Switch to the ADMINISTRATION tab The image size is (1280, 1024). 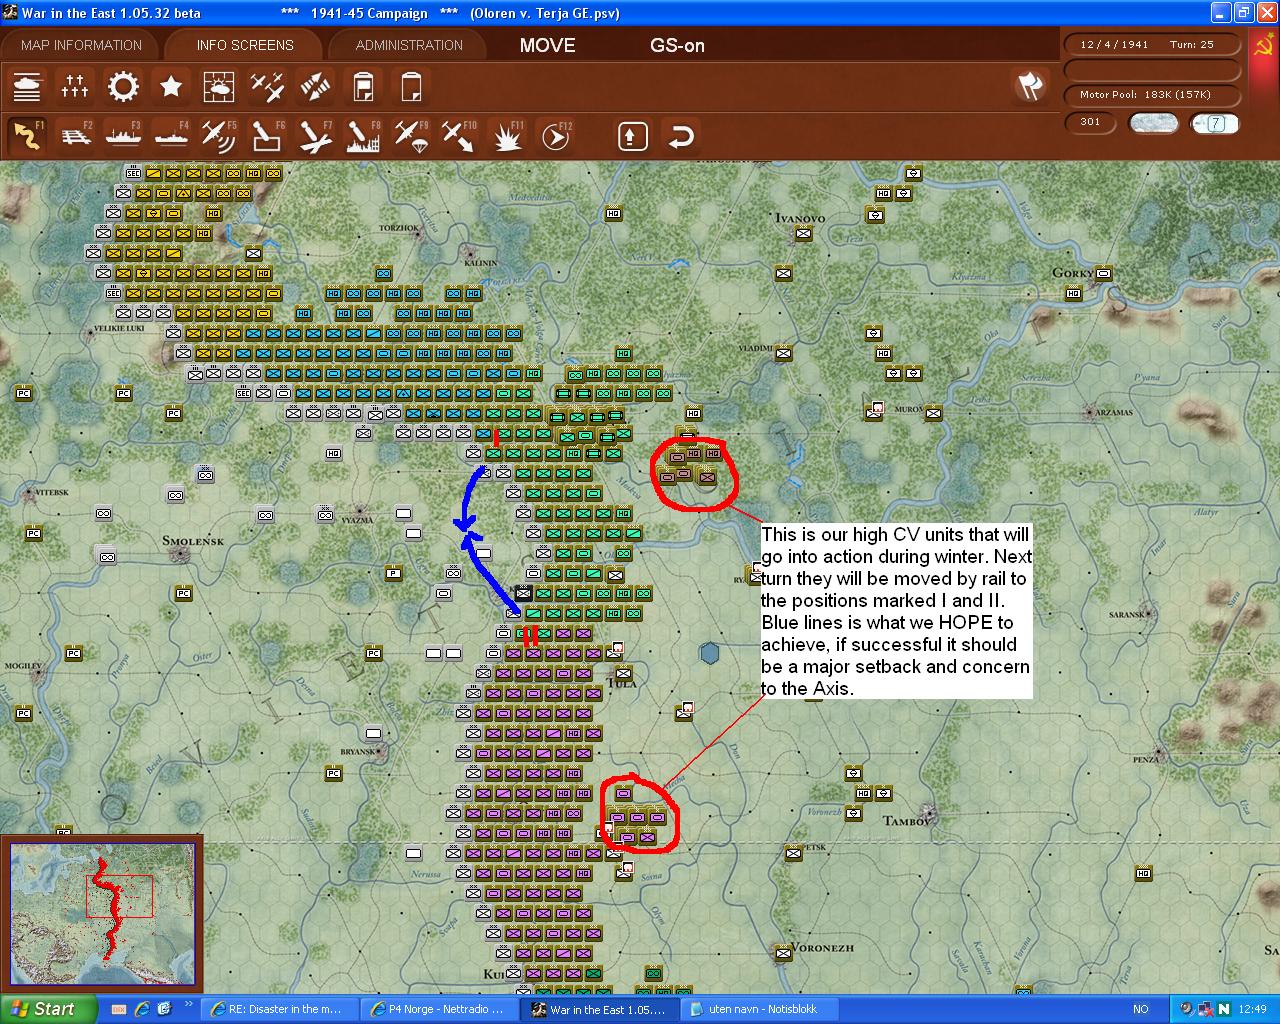pyautogui.click(x=409, y=45)
